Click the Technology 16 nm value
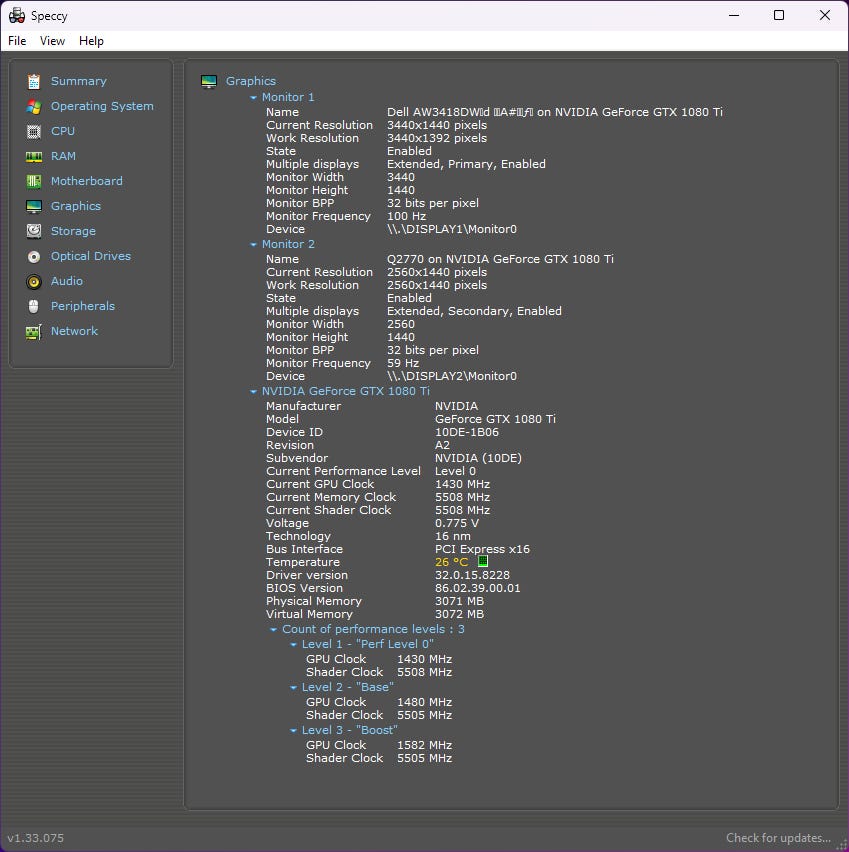This screenshot has height=852, width=849. pos(453,536)
